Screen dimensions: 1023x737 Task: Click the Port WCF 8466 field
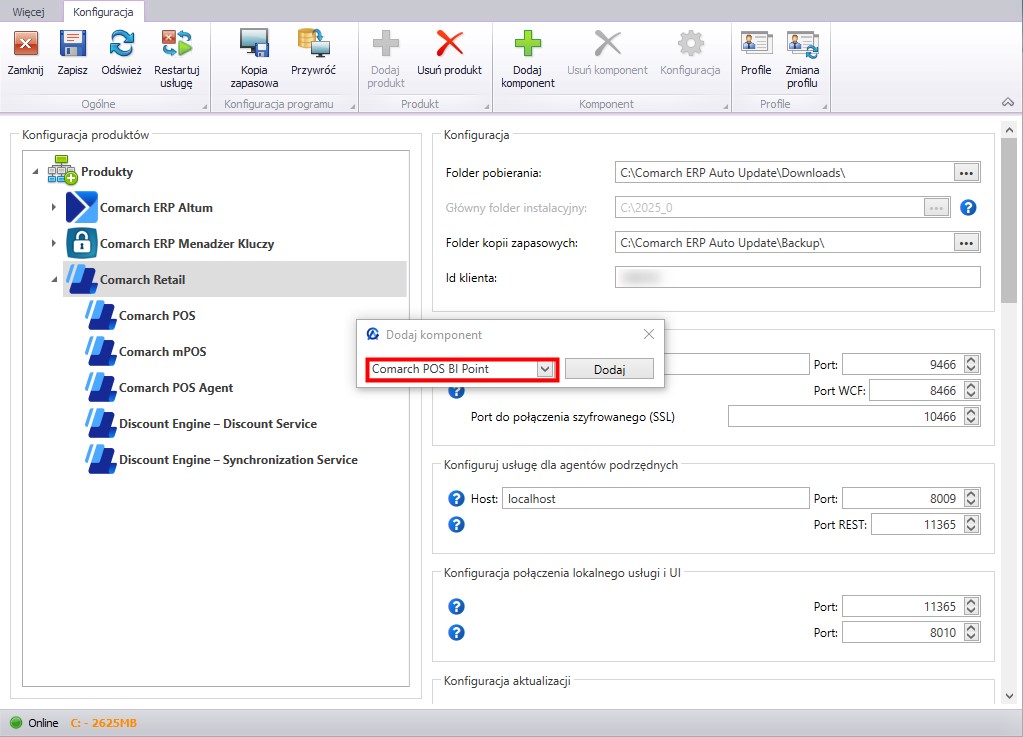click(917, 390)
